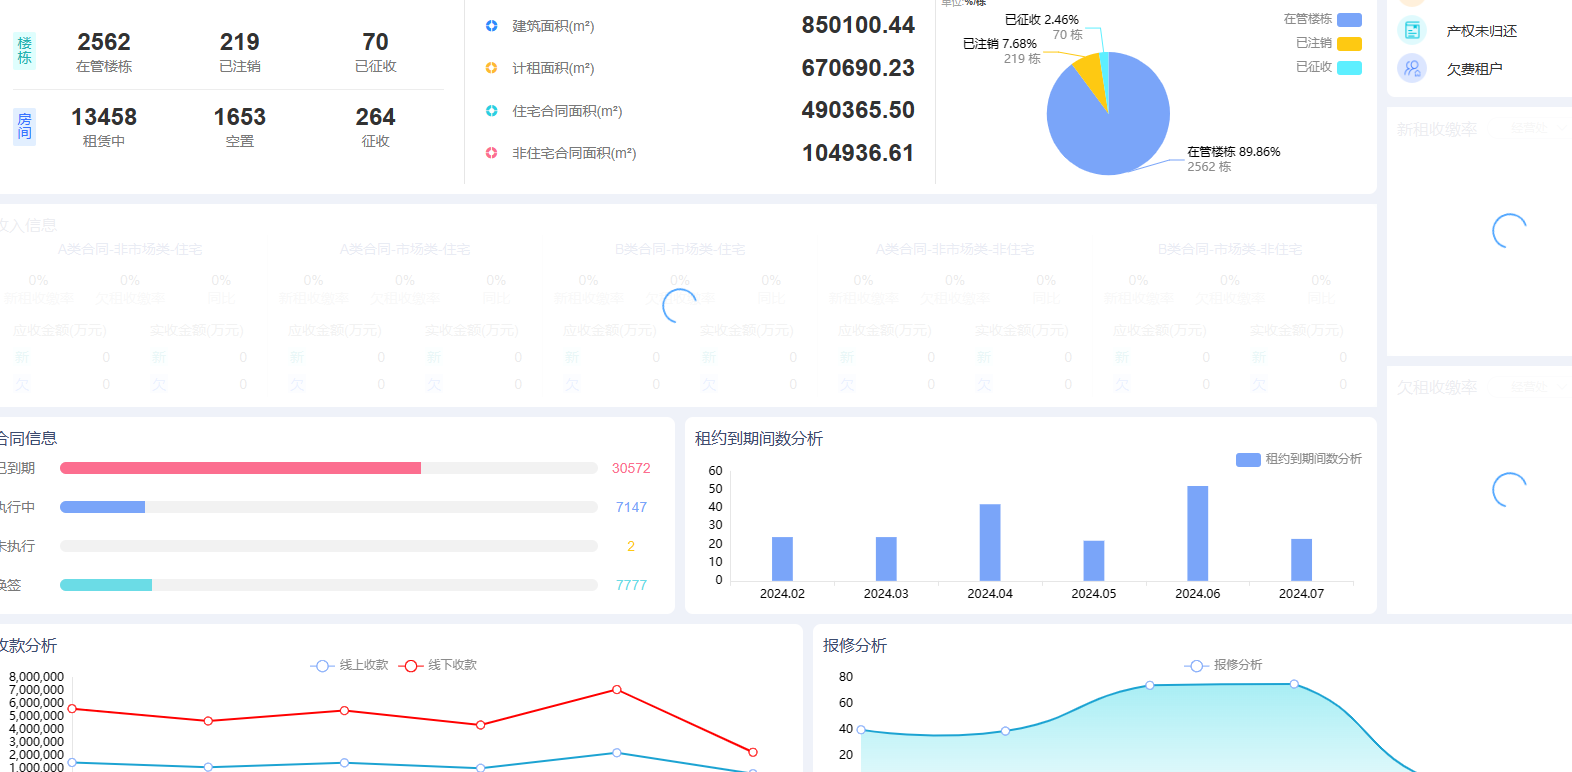Viewport: 1572px width, 772px height.
Task: Click the building area value 850100.44
Action: [858, 25]
